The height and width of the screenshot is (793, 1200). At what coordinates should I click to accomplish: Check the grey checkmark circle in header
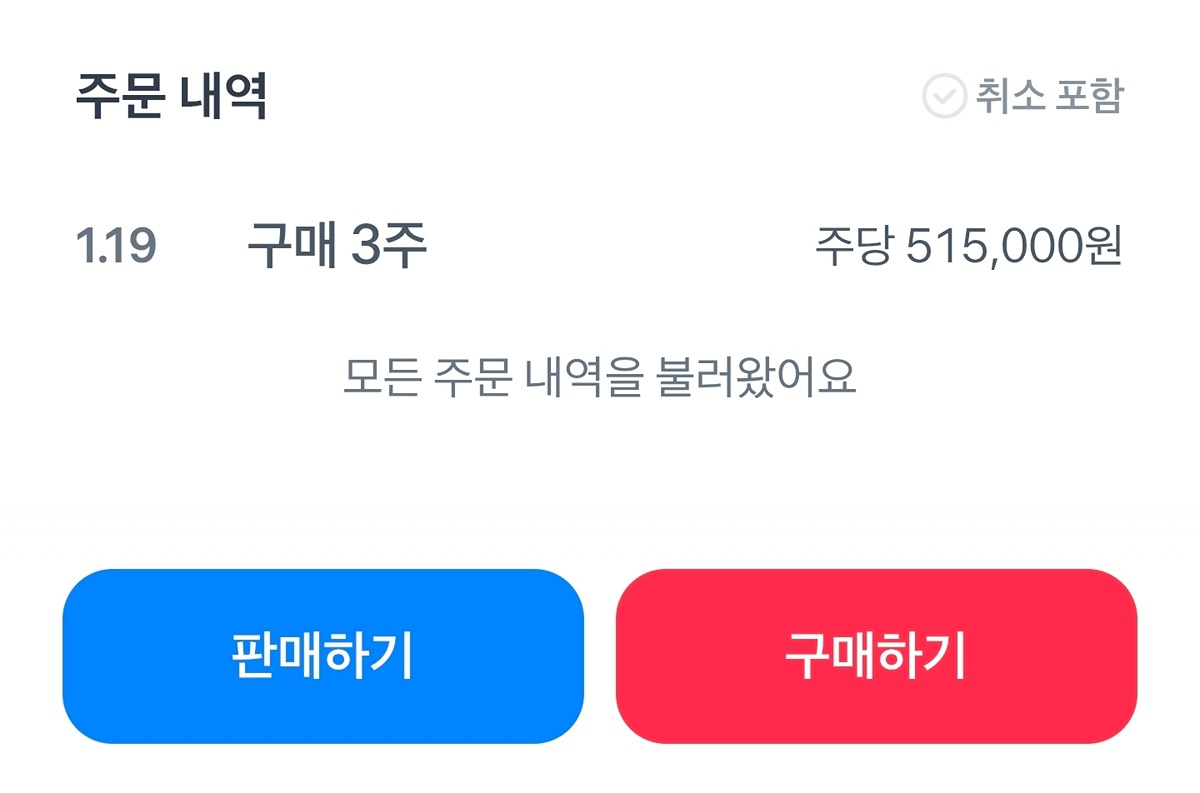[x=943, y=97]
